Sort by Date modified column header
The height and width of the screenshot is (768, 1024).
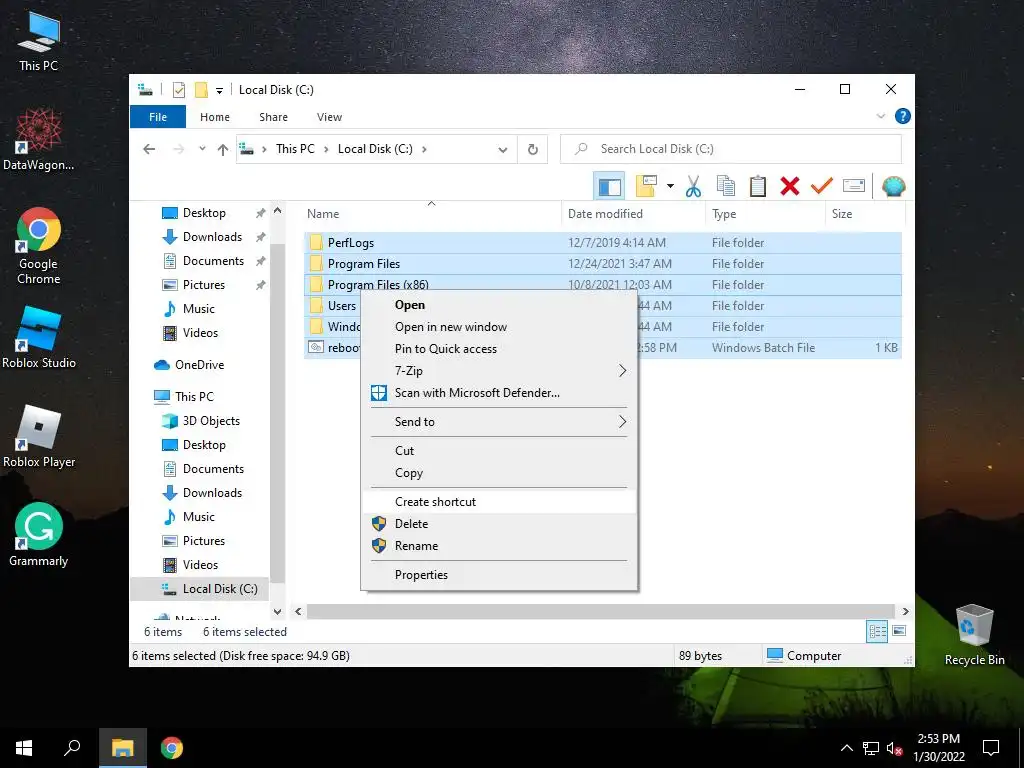633,214
